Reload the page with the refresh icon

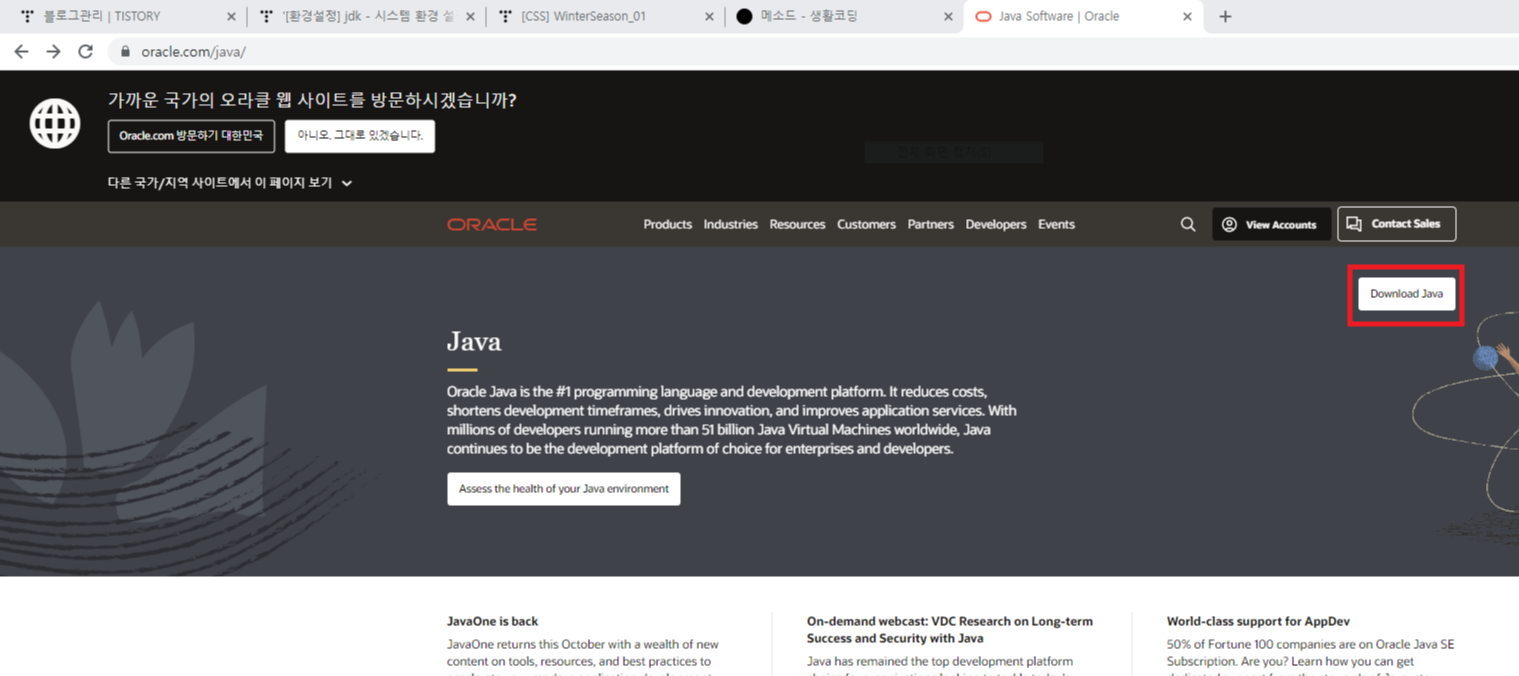(86, 51)
